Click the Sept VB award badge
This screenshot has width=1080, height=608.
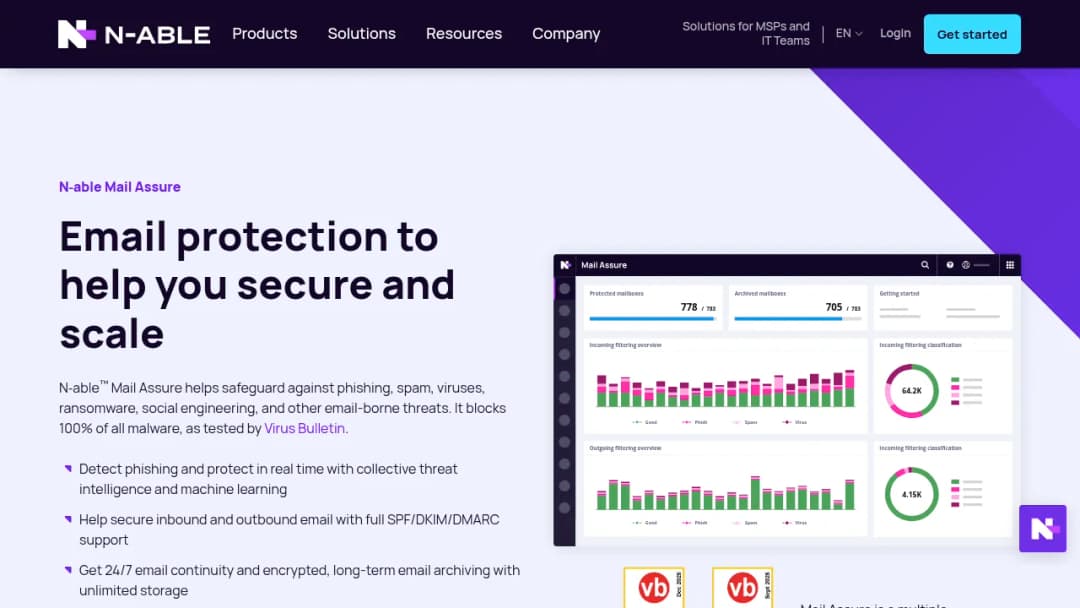coord(742,587)
